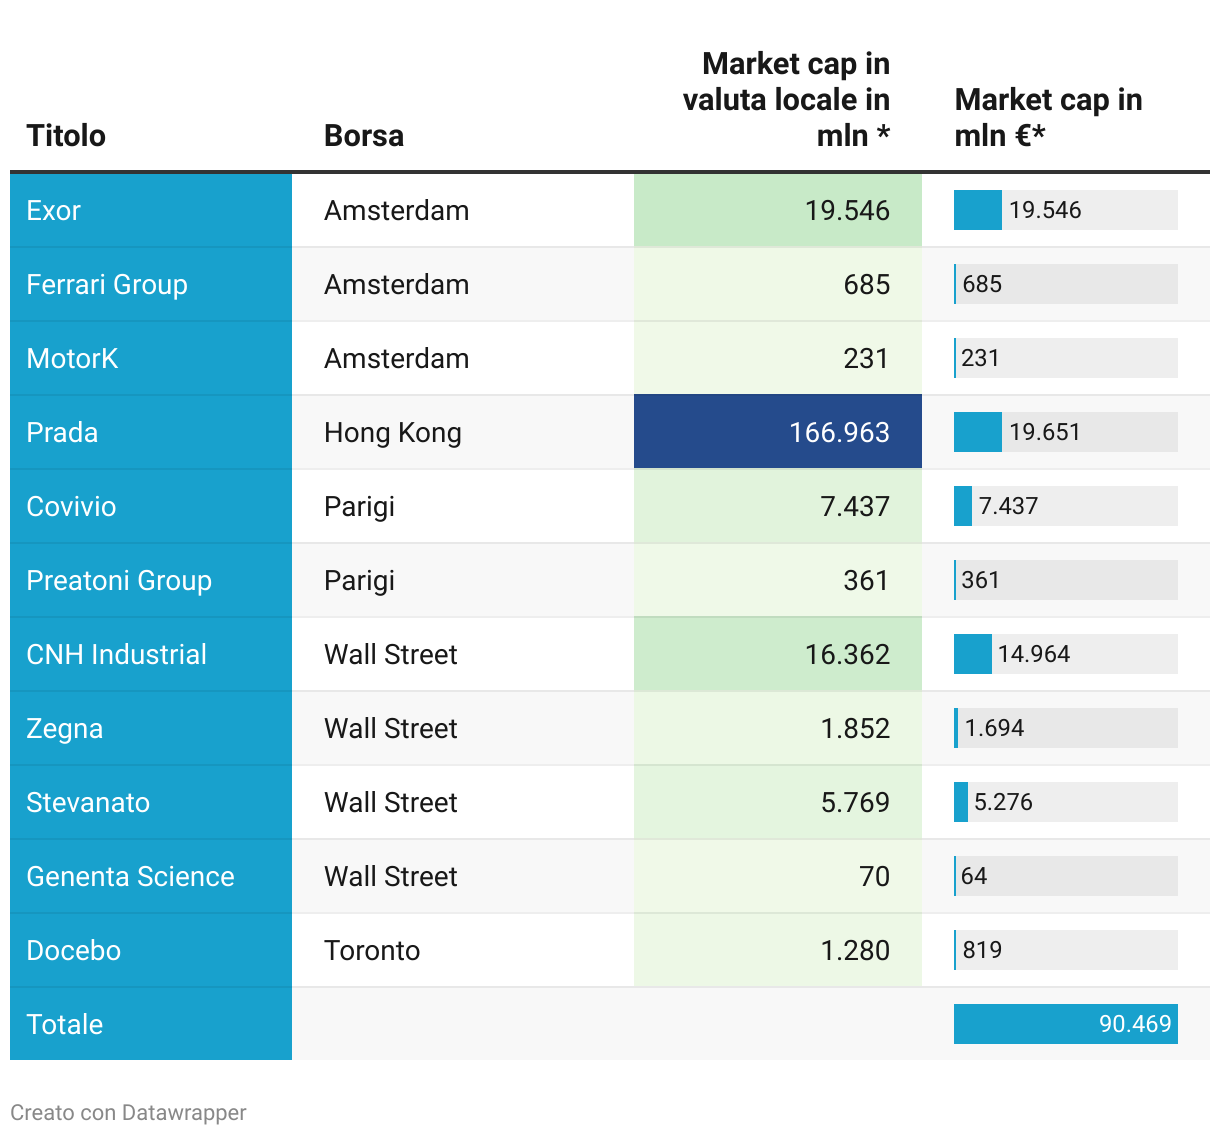Click the Totale 90.469 bar
Viewport: 1220px width, 1136px height.
point(1065,1024)
